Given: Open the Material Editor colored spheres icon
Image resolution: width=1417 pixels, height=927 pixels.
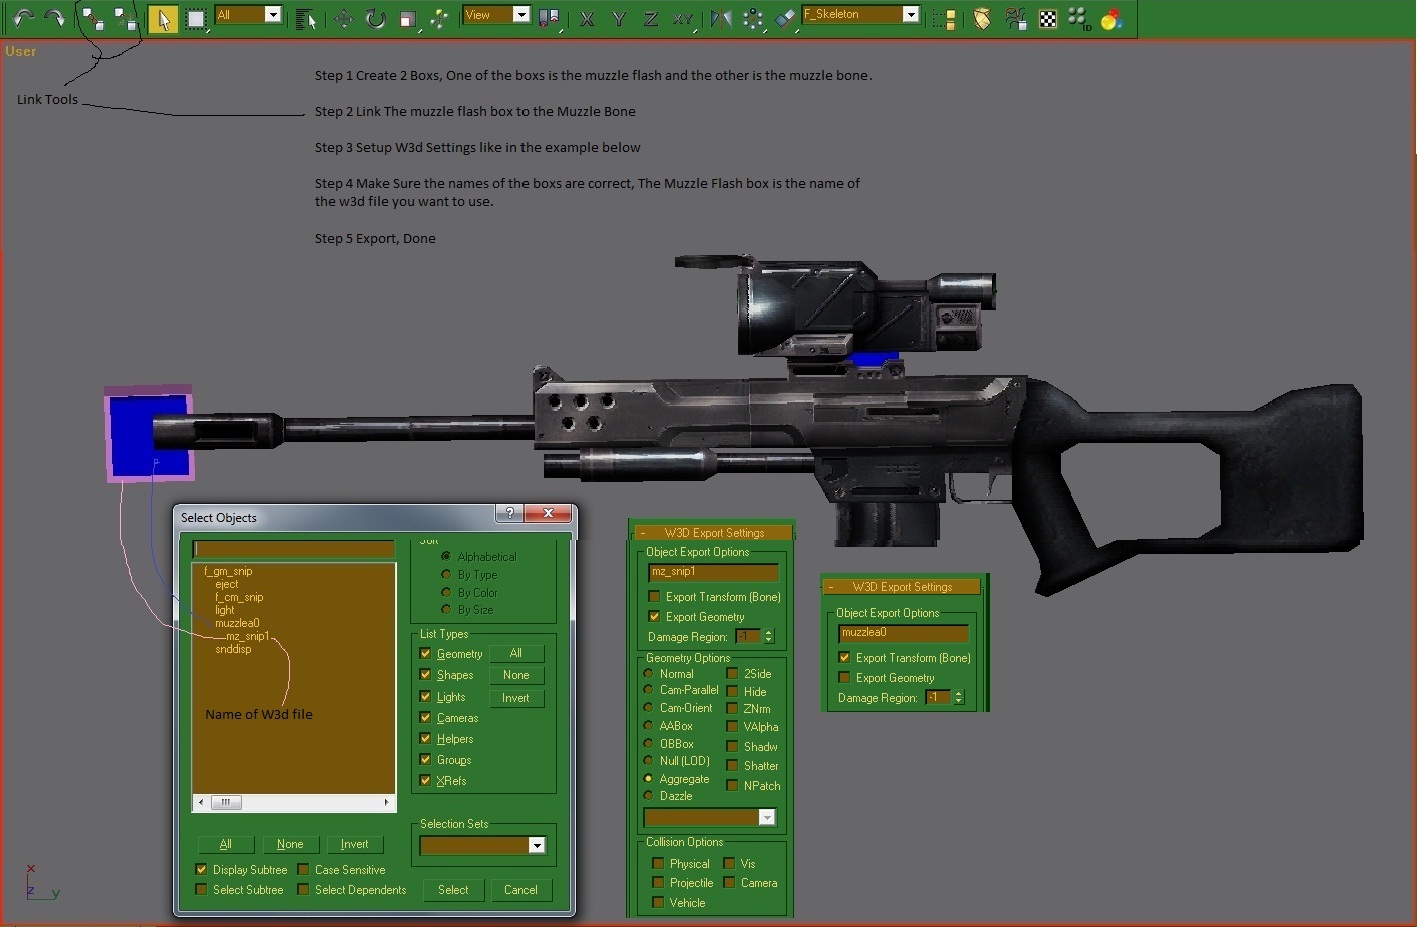Looking at the screenshot, I should (1111, 18).
